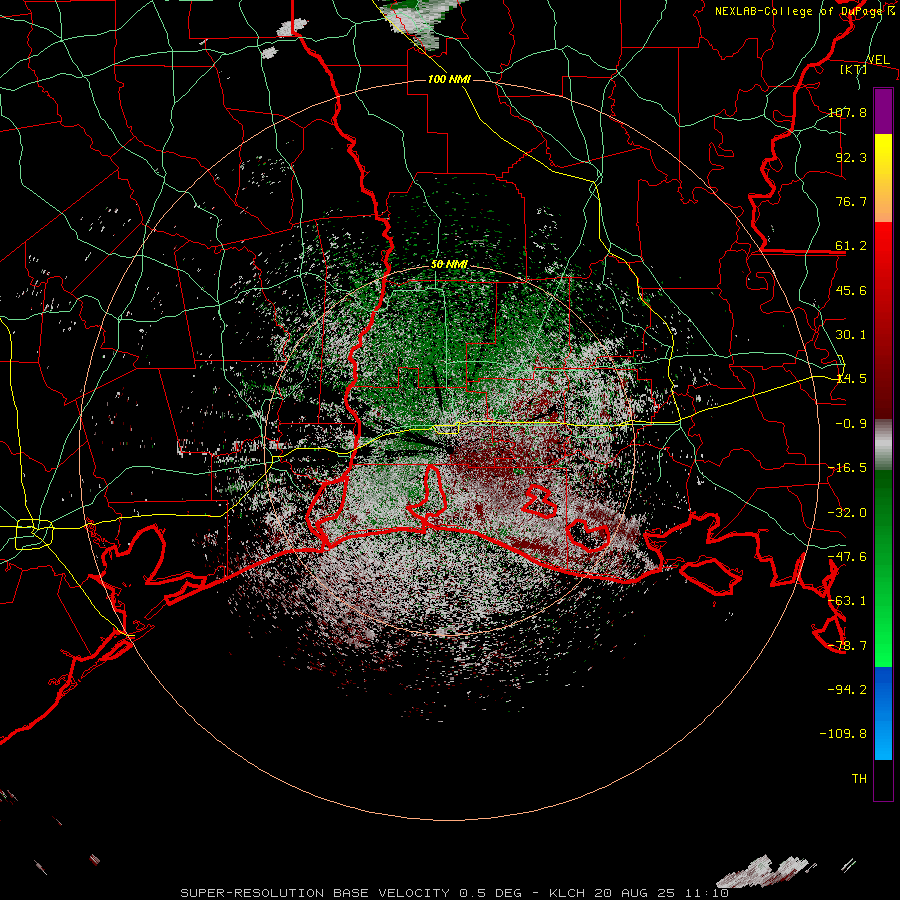Click the NEXLAB-College of DuPage credit text
900x900 pixels.
tap(805, 11)
